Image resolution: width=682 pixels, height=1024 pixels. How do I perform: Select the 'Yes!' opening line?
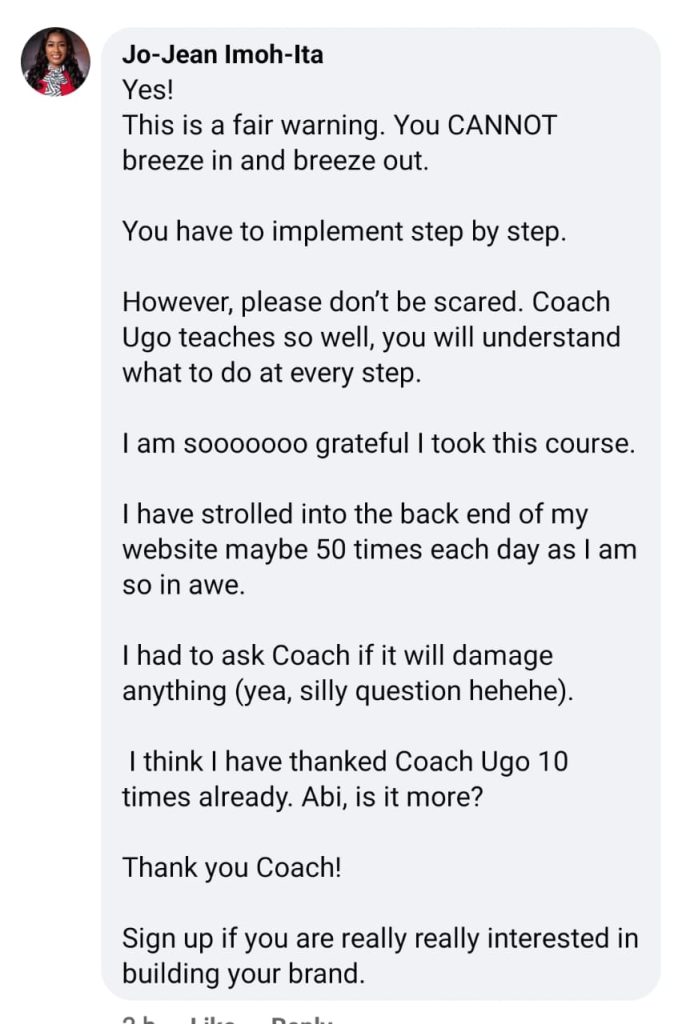[148, 90]
